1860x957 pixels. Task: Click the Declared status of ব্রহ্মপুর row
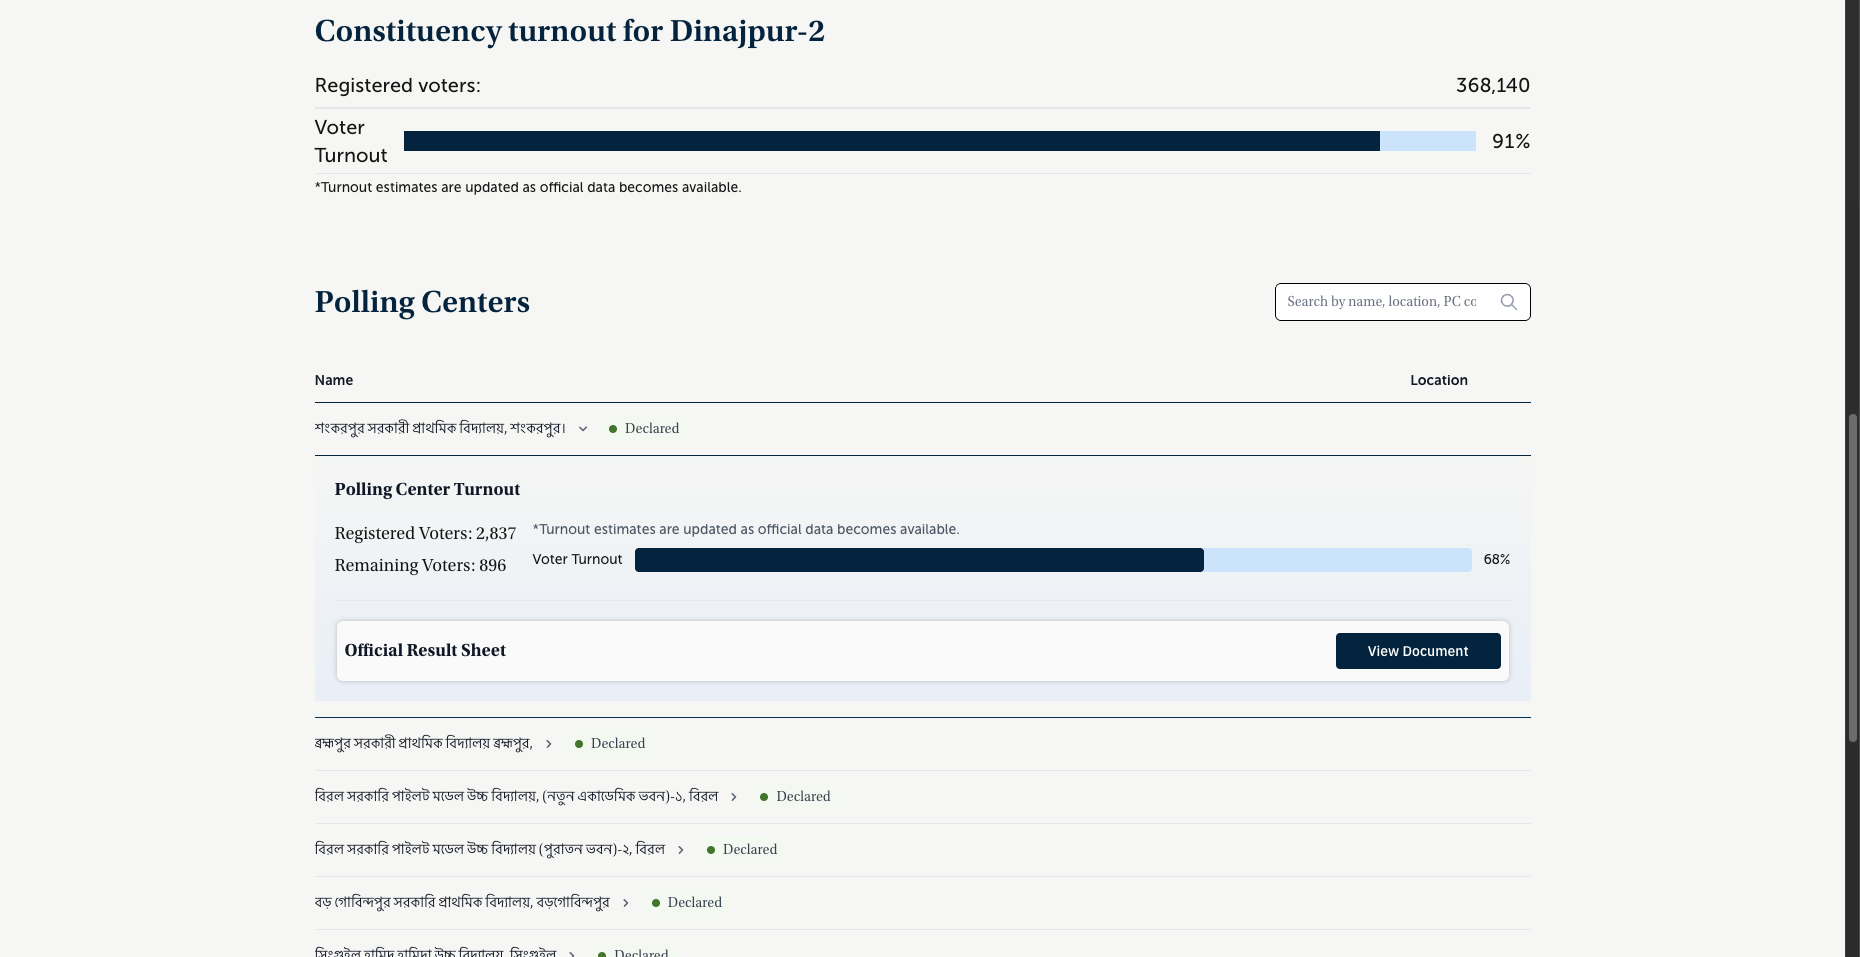pos(610,743)
